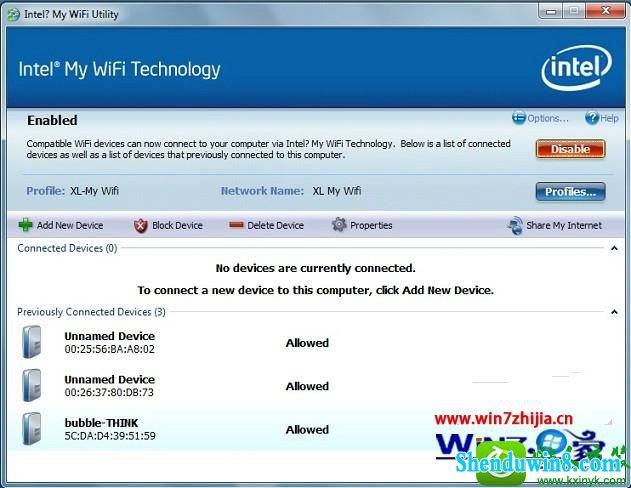Select the bubble-THINK device name
Image resolution: width=631 pixels, height=488 pixels.
pos(101,423)
